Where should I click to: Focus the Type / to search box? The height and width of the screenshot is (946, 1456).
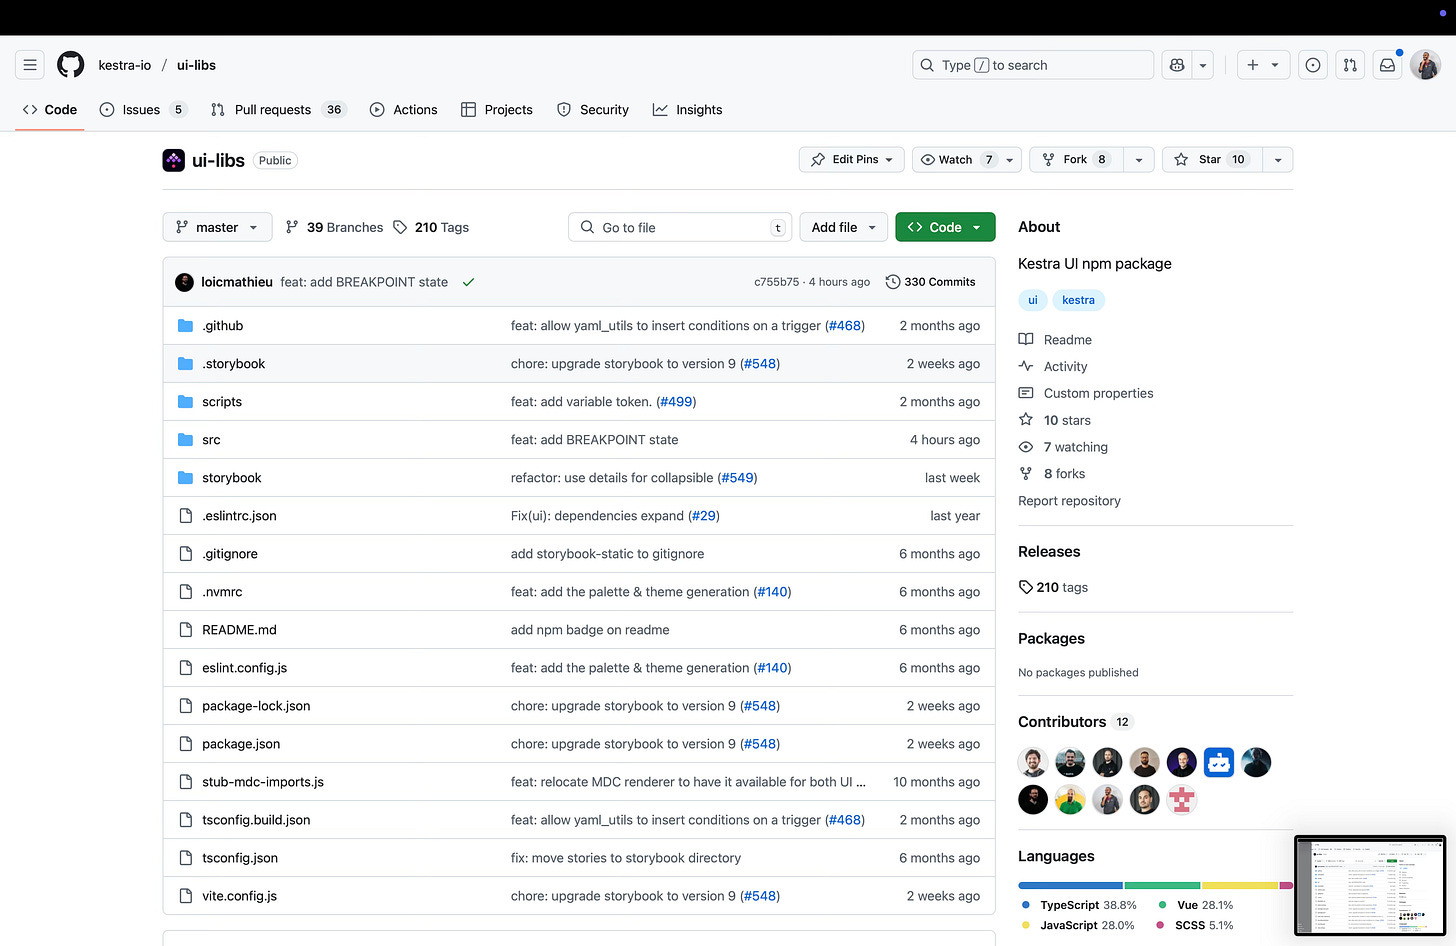tap(1033, 65)
